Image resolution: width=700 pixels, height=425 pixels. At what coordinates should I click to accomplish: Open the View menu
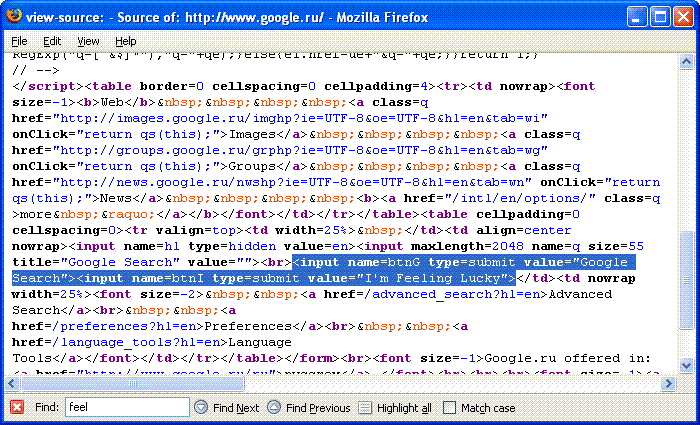[x=88, y=42]
